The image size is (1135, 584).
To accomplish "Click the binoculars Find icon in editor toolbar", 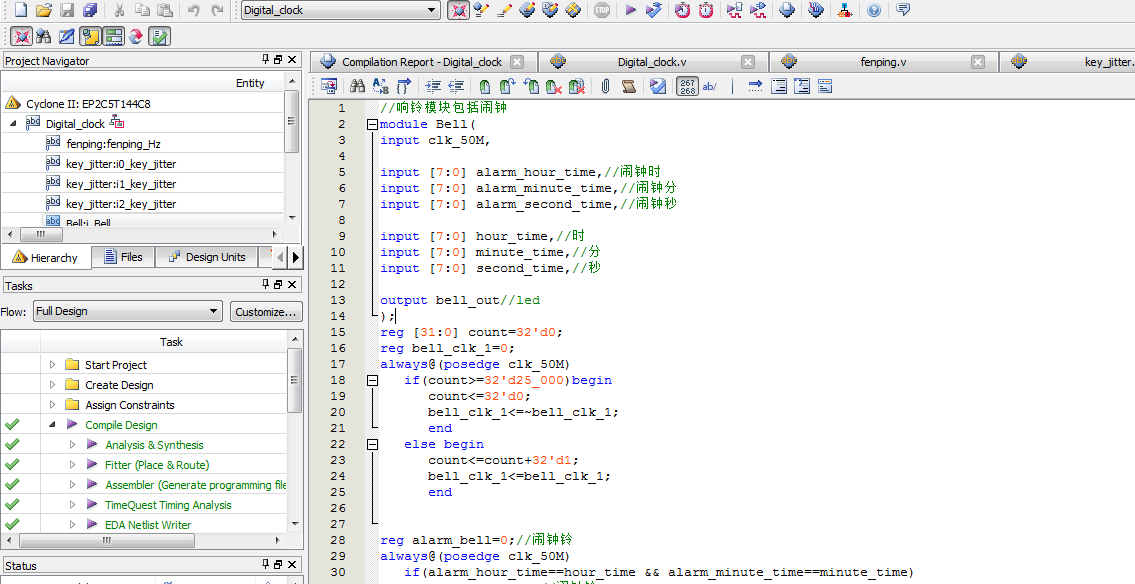I will [356, 87].
